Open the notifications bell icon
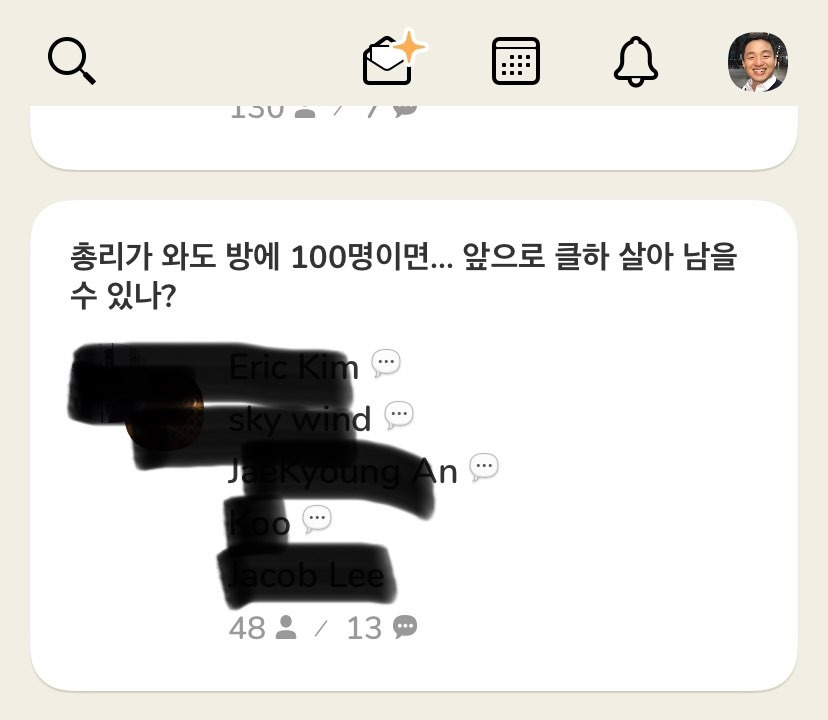The image size is (828, 720). (x=636, y=61)
